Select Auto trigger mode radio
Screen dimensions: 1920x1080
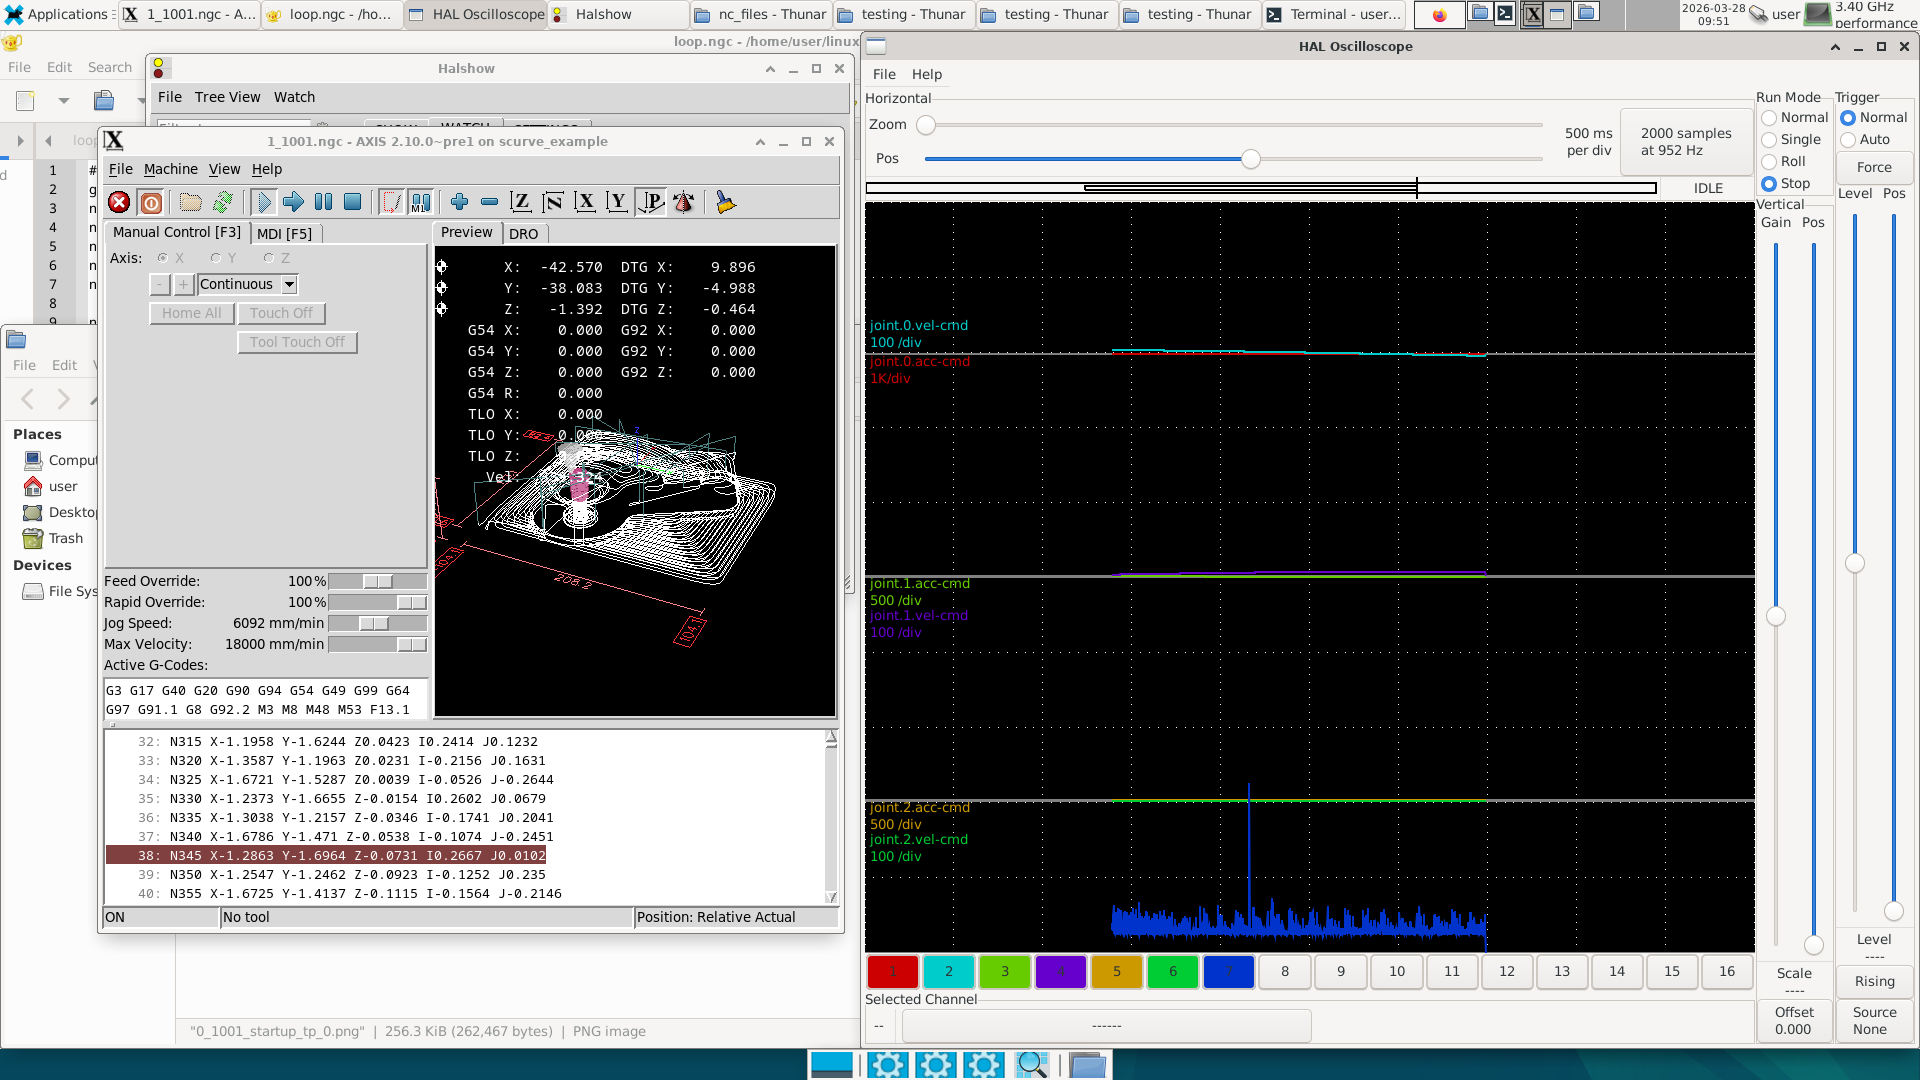[x=1848, y=140]
